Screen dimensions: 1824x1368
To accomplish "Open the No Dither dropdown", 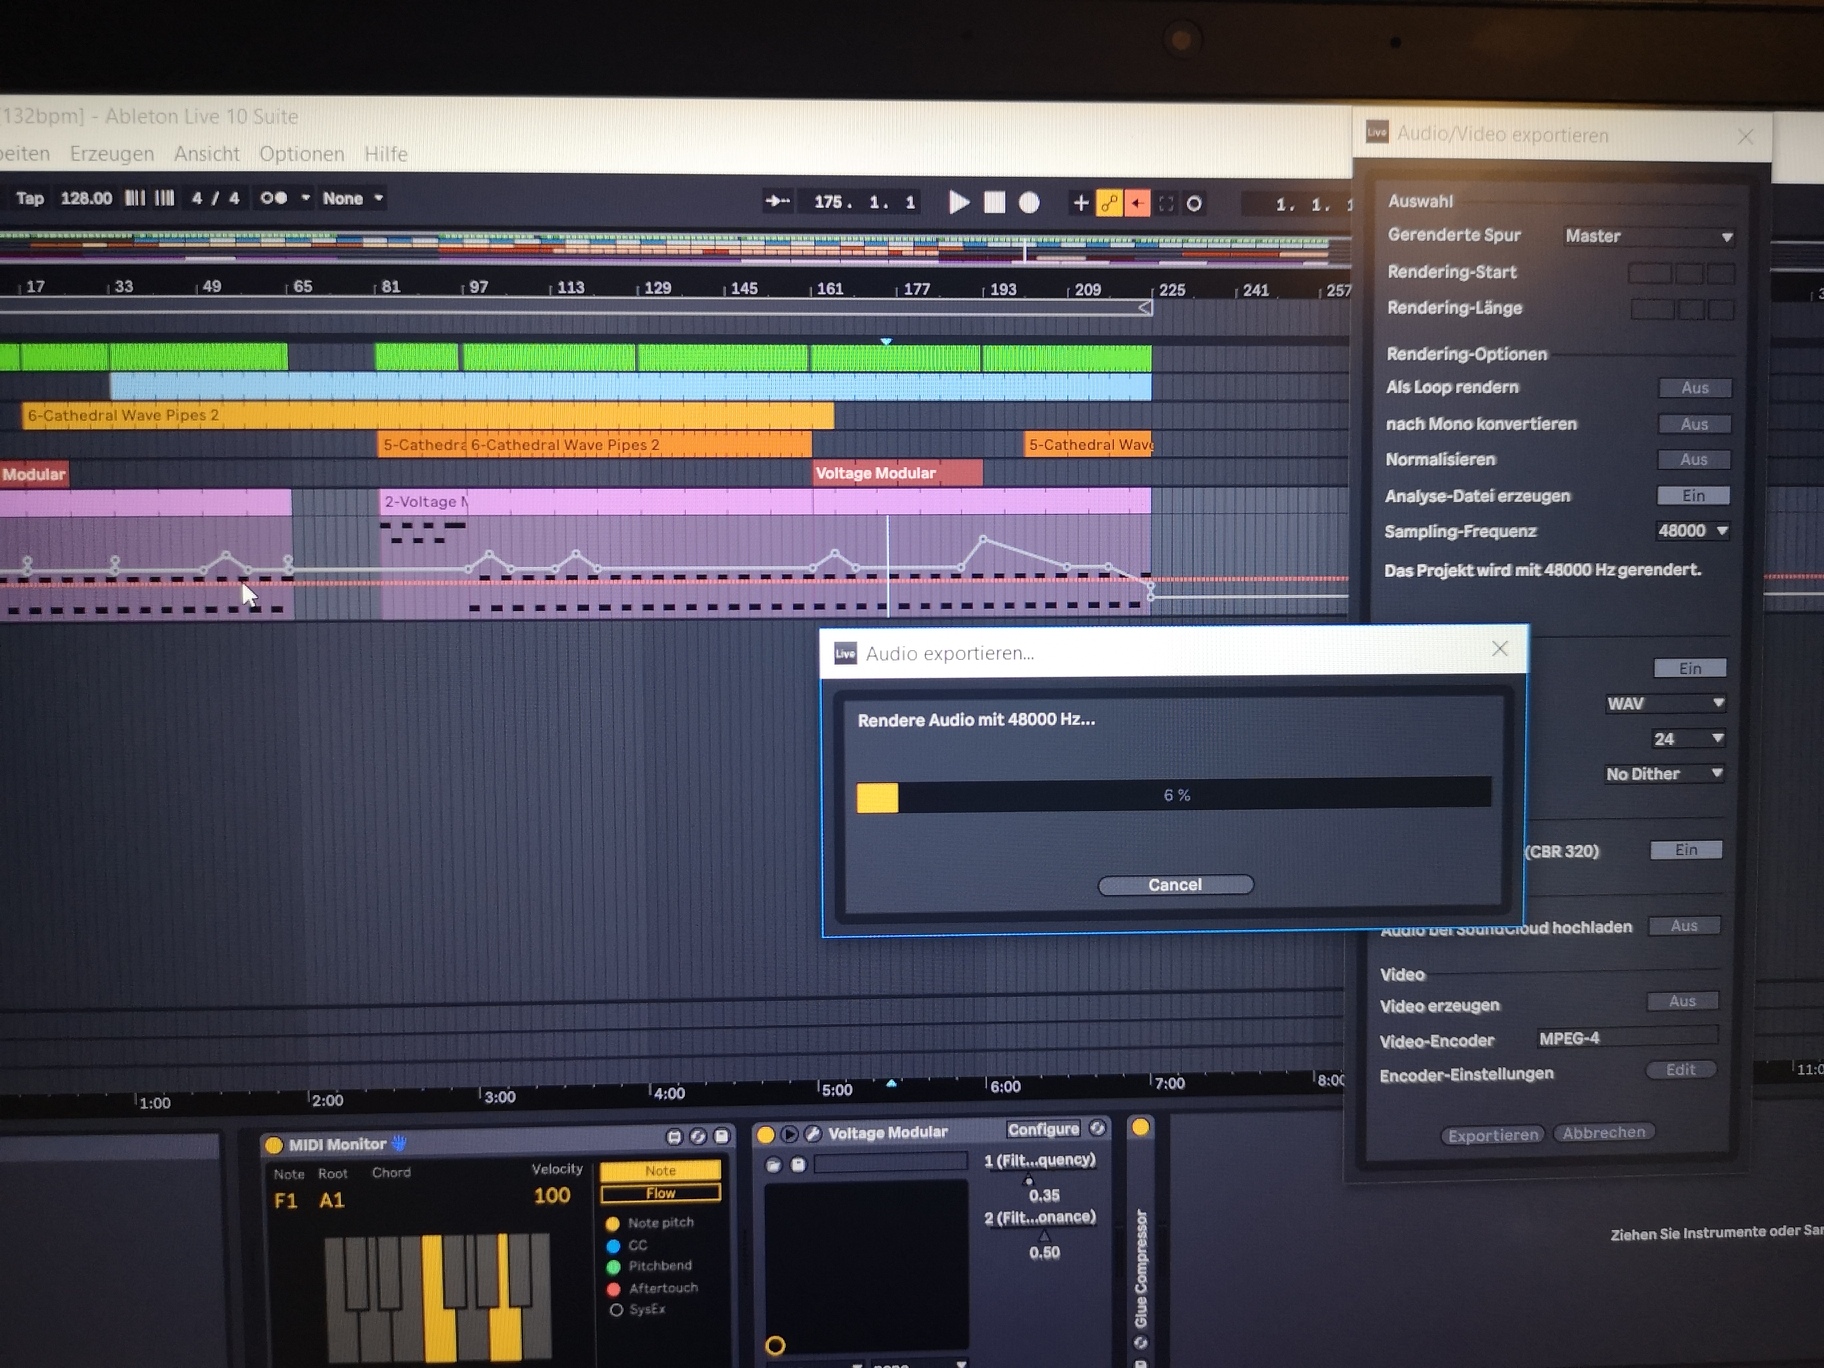I will [x=1663, y=774].
